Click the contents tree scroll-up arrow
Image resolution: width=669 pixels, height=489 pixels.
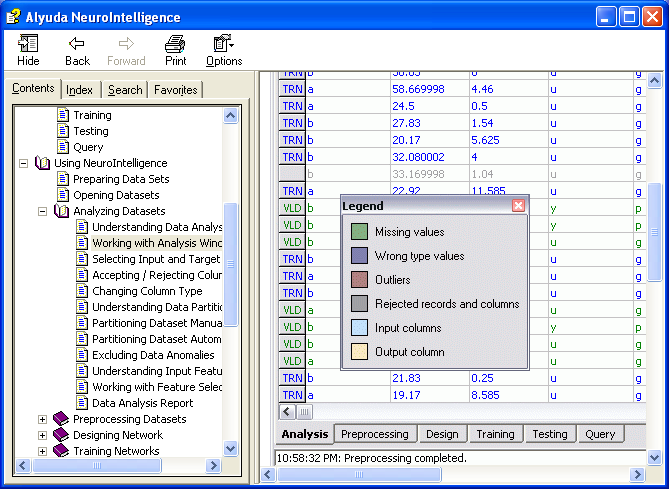coord(230,115)
